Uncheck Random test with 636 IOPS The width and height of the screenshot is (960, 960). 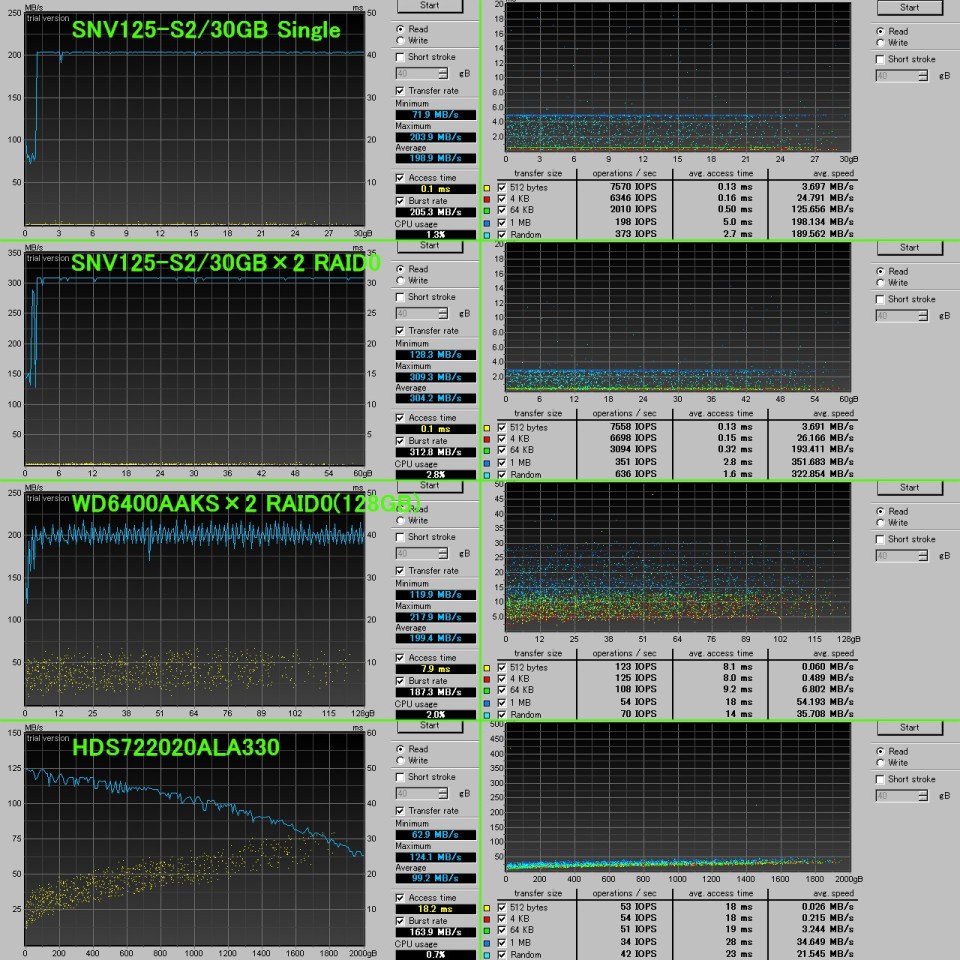502,474
